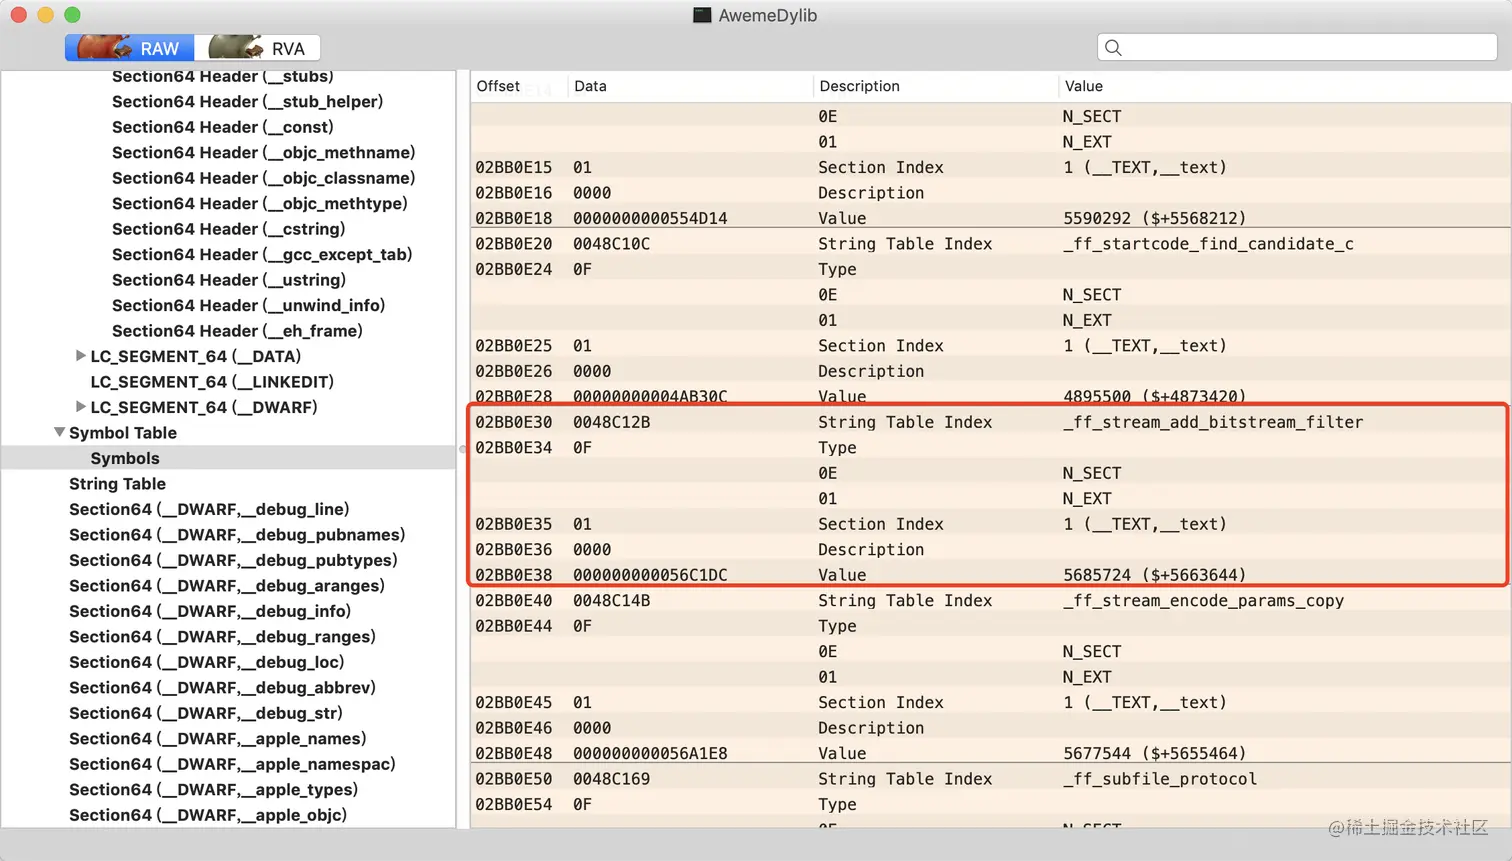Click offset cell 02BB0E38

pyautogui.click(x=514, y=575)
